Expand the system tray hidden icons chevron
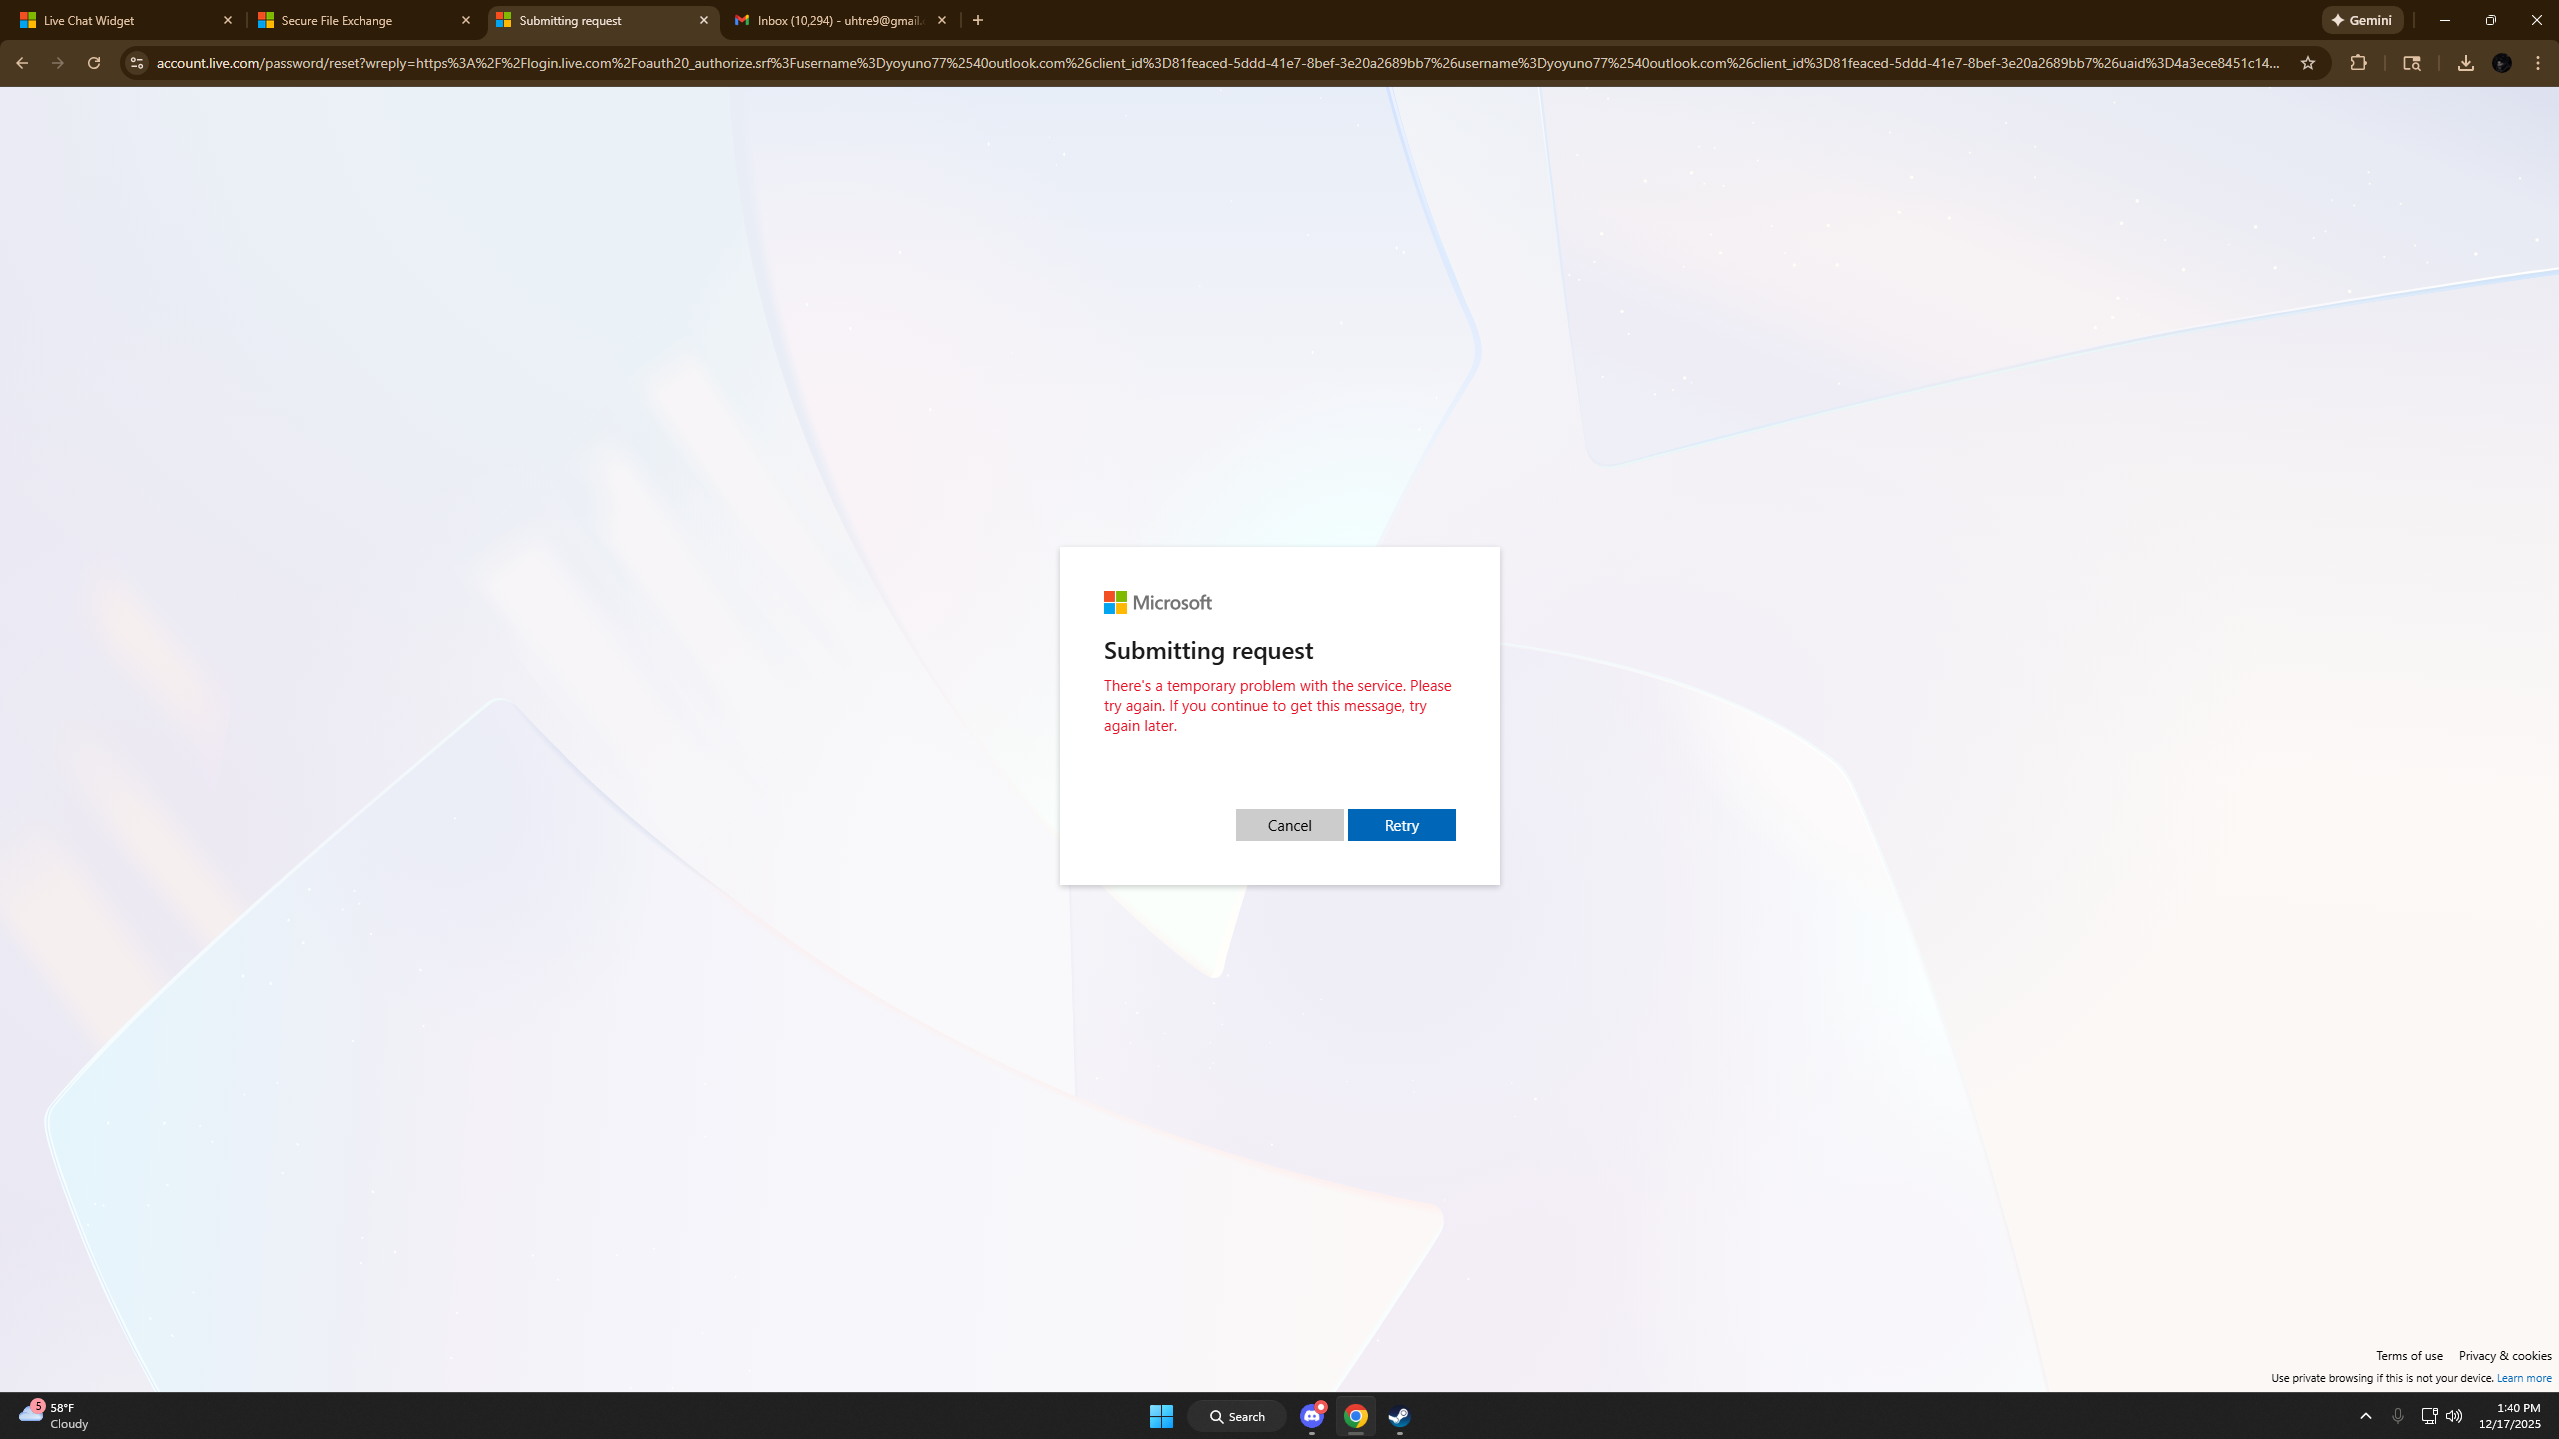This screenshot has height=1439, width=2559. pyautogui.click(x=2366, y=1416)
